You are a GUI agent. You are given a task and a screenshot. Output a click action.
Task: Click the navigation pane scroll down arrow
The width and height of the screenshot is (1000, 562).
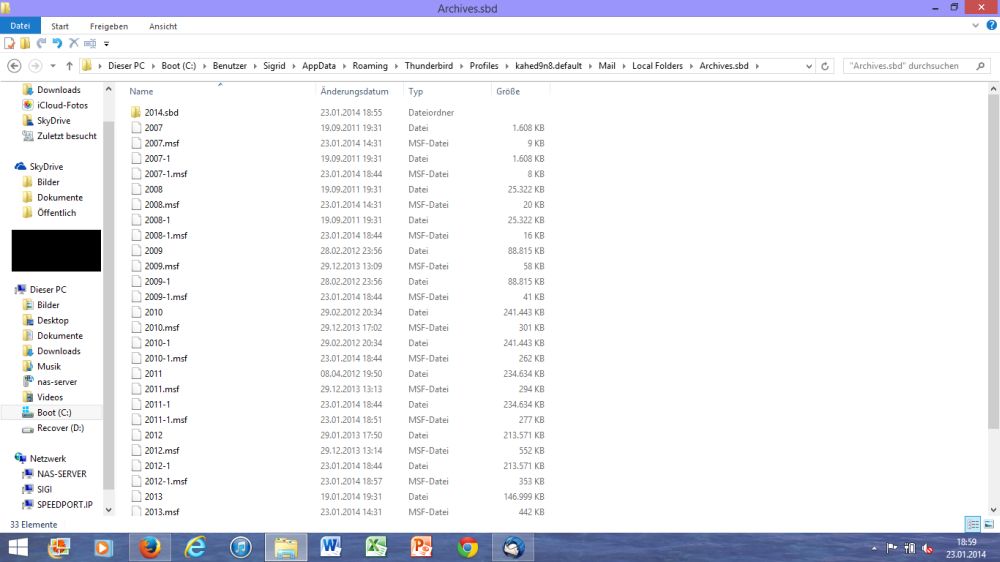108,510
